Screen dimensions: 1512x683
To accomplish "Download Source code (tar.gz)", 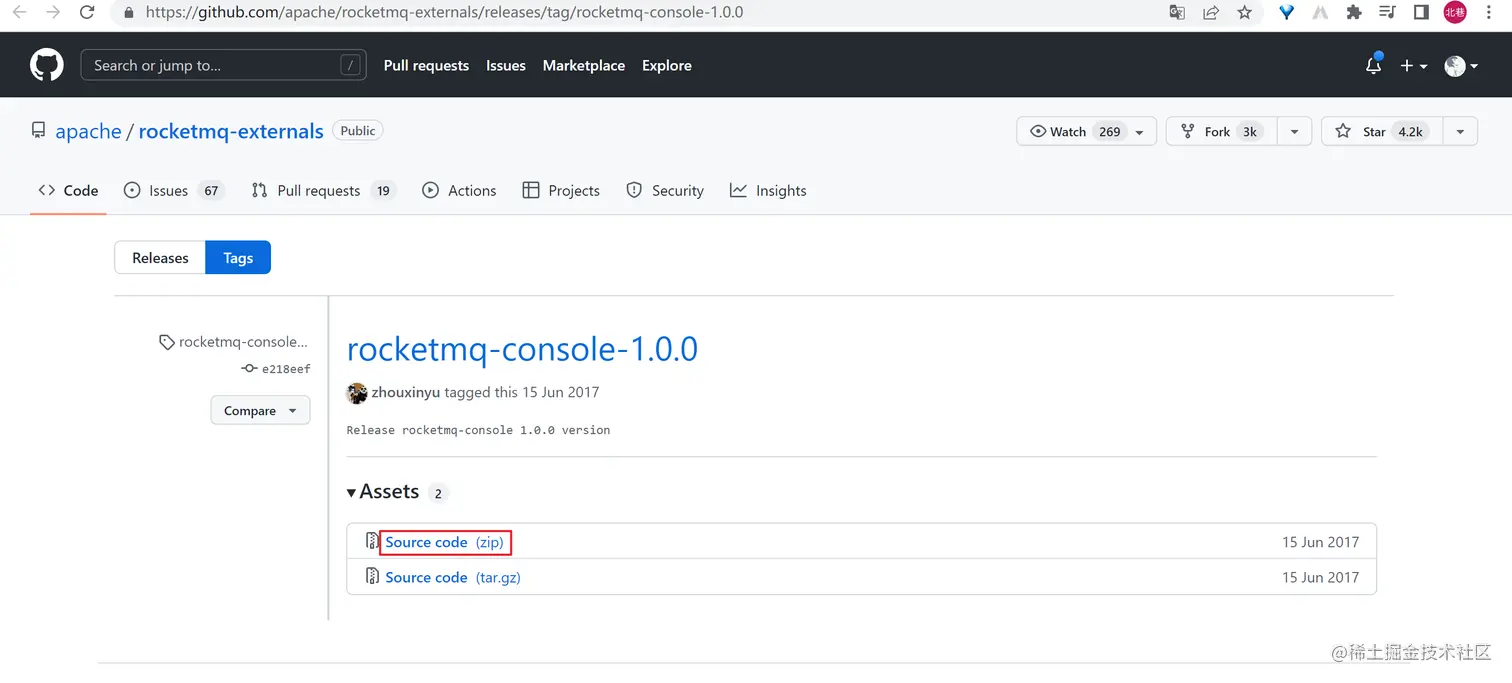I will click(x=453, y=577).
